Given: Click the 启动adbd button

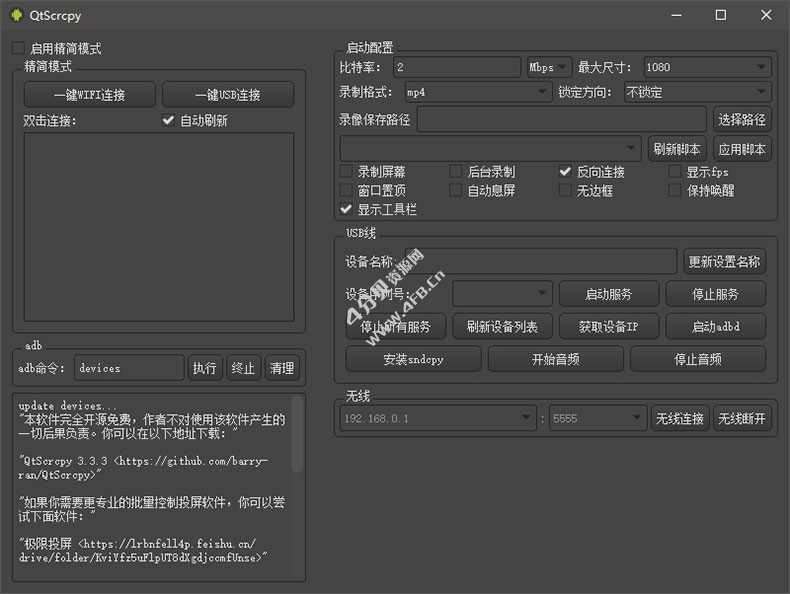Looking at the screenshot, I should (715, 326).
